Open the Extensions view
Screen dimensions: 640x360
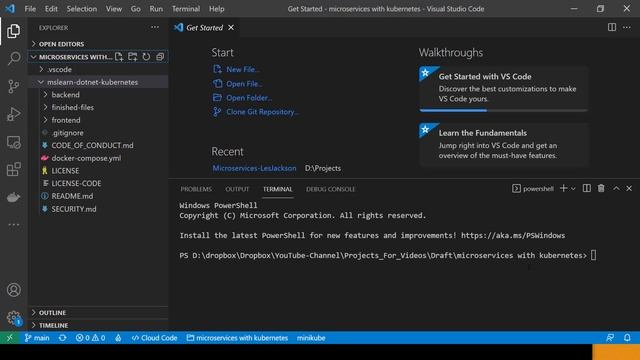pyautogui.click(x=13, y=169)
